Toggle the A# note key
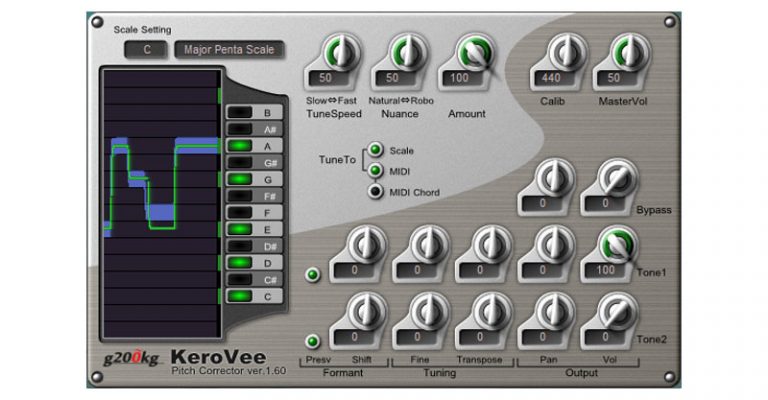Viewport: 768px width, 400px height. 254,129
